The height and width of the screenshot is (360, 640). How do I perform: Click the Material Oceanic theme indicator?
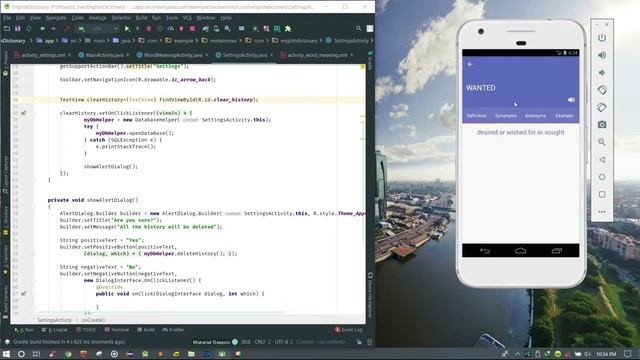click(215, 342)
